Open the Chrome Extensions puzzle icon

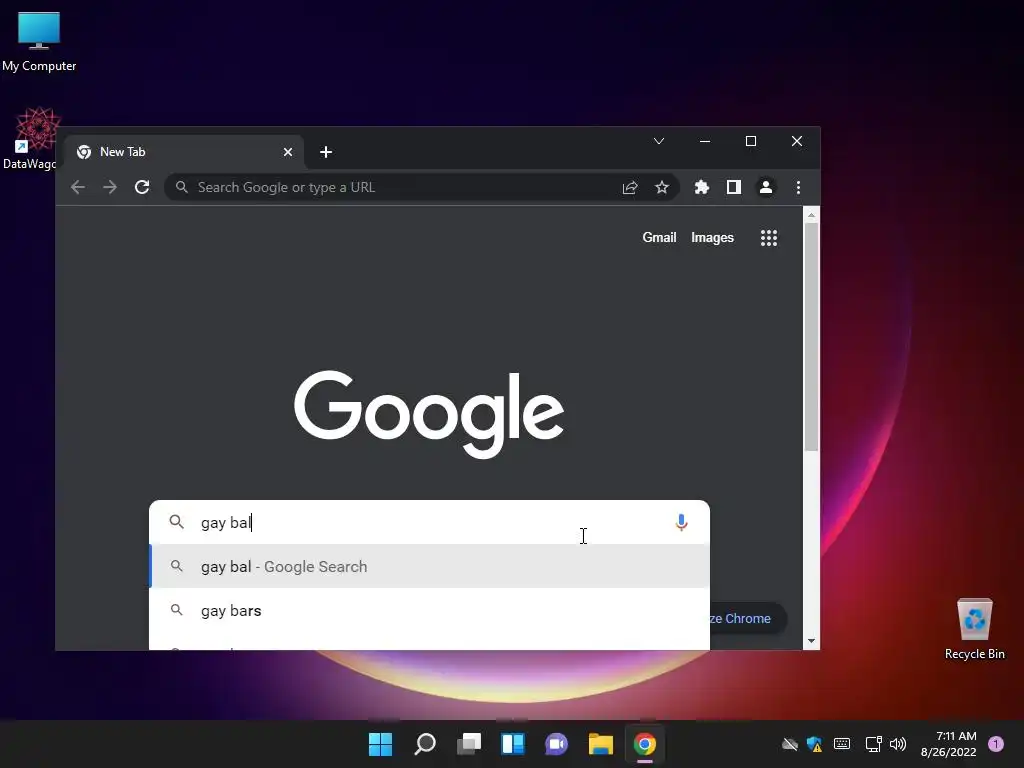click(701, 187)
